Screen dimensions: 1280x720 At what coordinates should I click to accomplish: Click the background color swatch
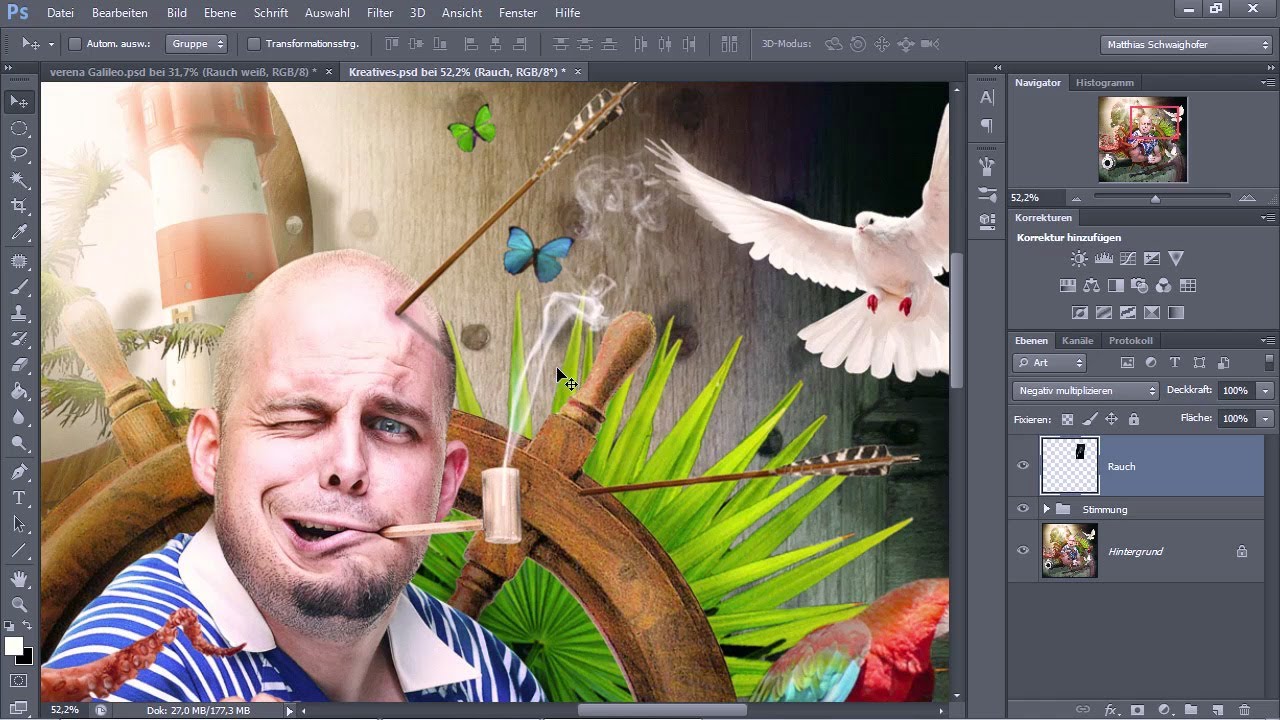[x=27, y=657]
